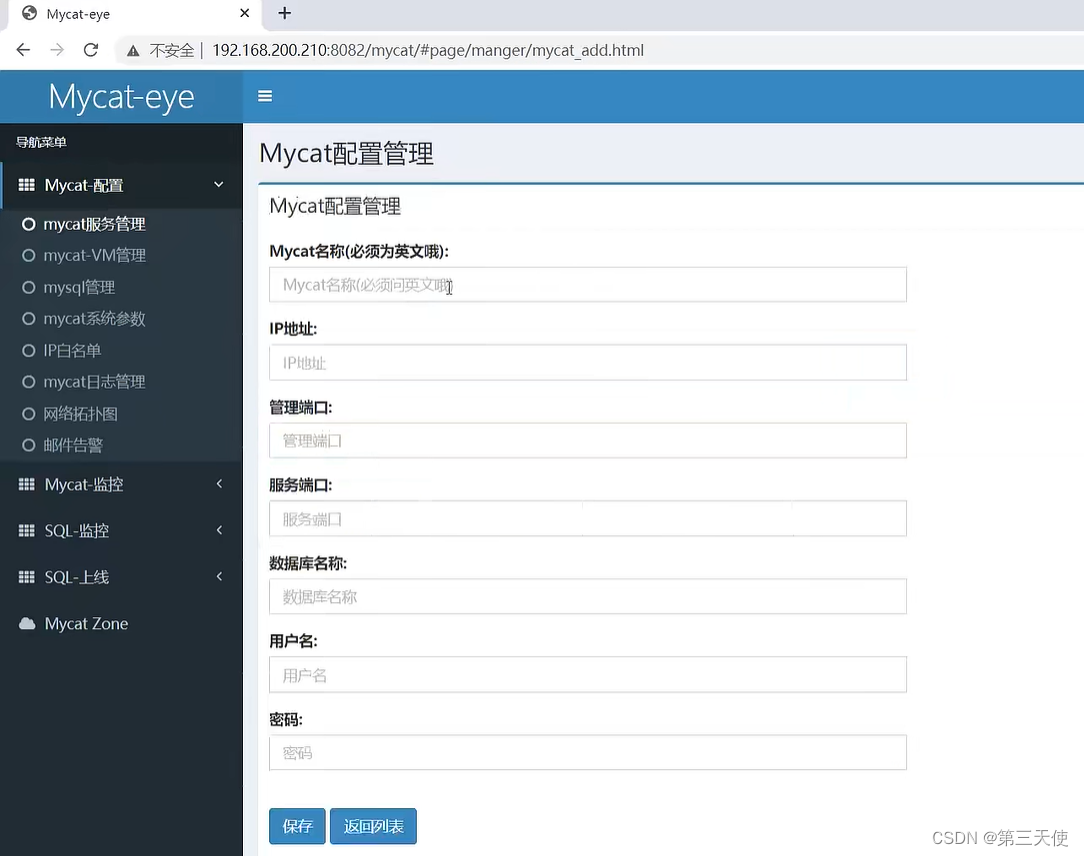1084x856 pixels.
Task: Click the Mycat-配置 grid icon
Action: click(x=26, y=185)
